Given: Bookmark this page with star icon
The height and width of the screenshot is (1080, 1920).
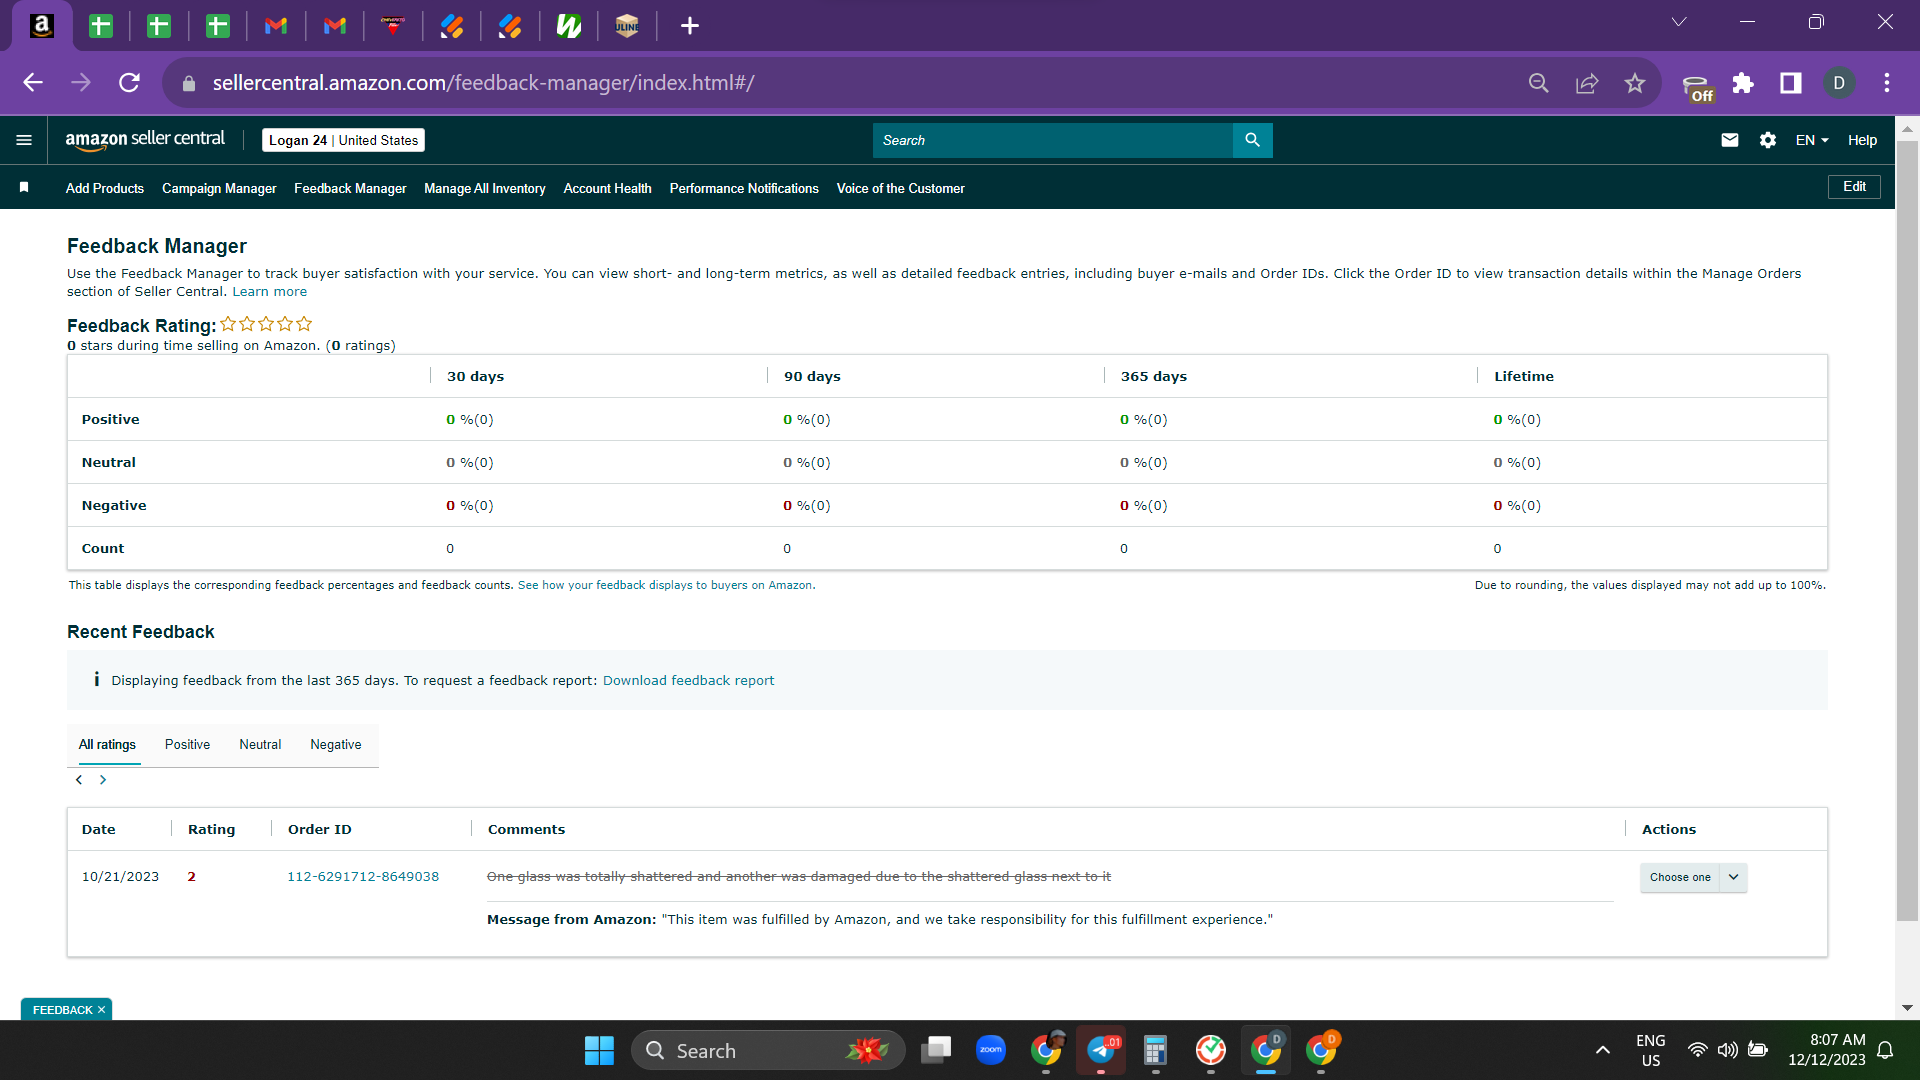Looking at the screenshot, I should (x=1635, y=83).
